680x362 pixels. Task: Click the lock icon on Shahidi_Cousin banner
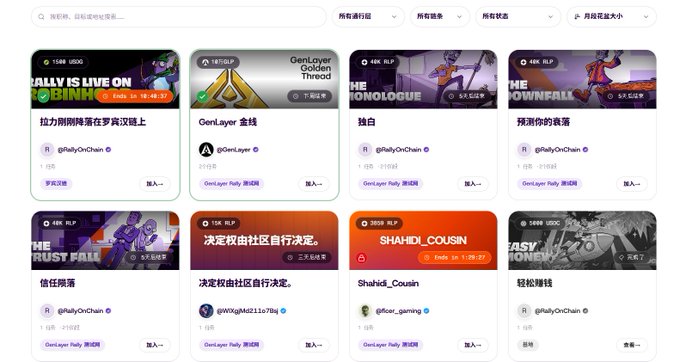[361, 258]
